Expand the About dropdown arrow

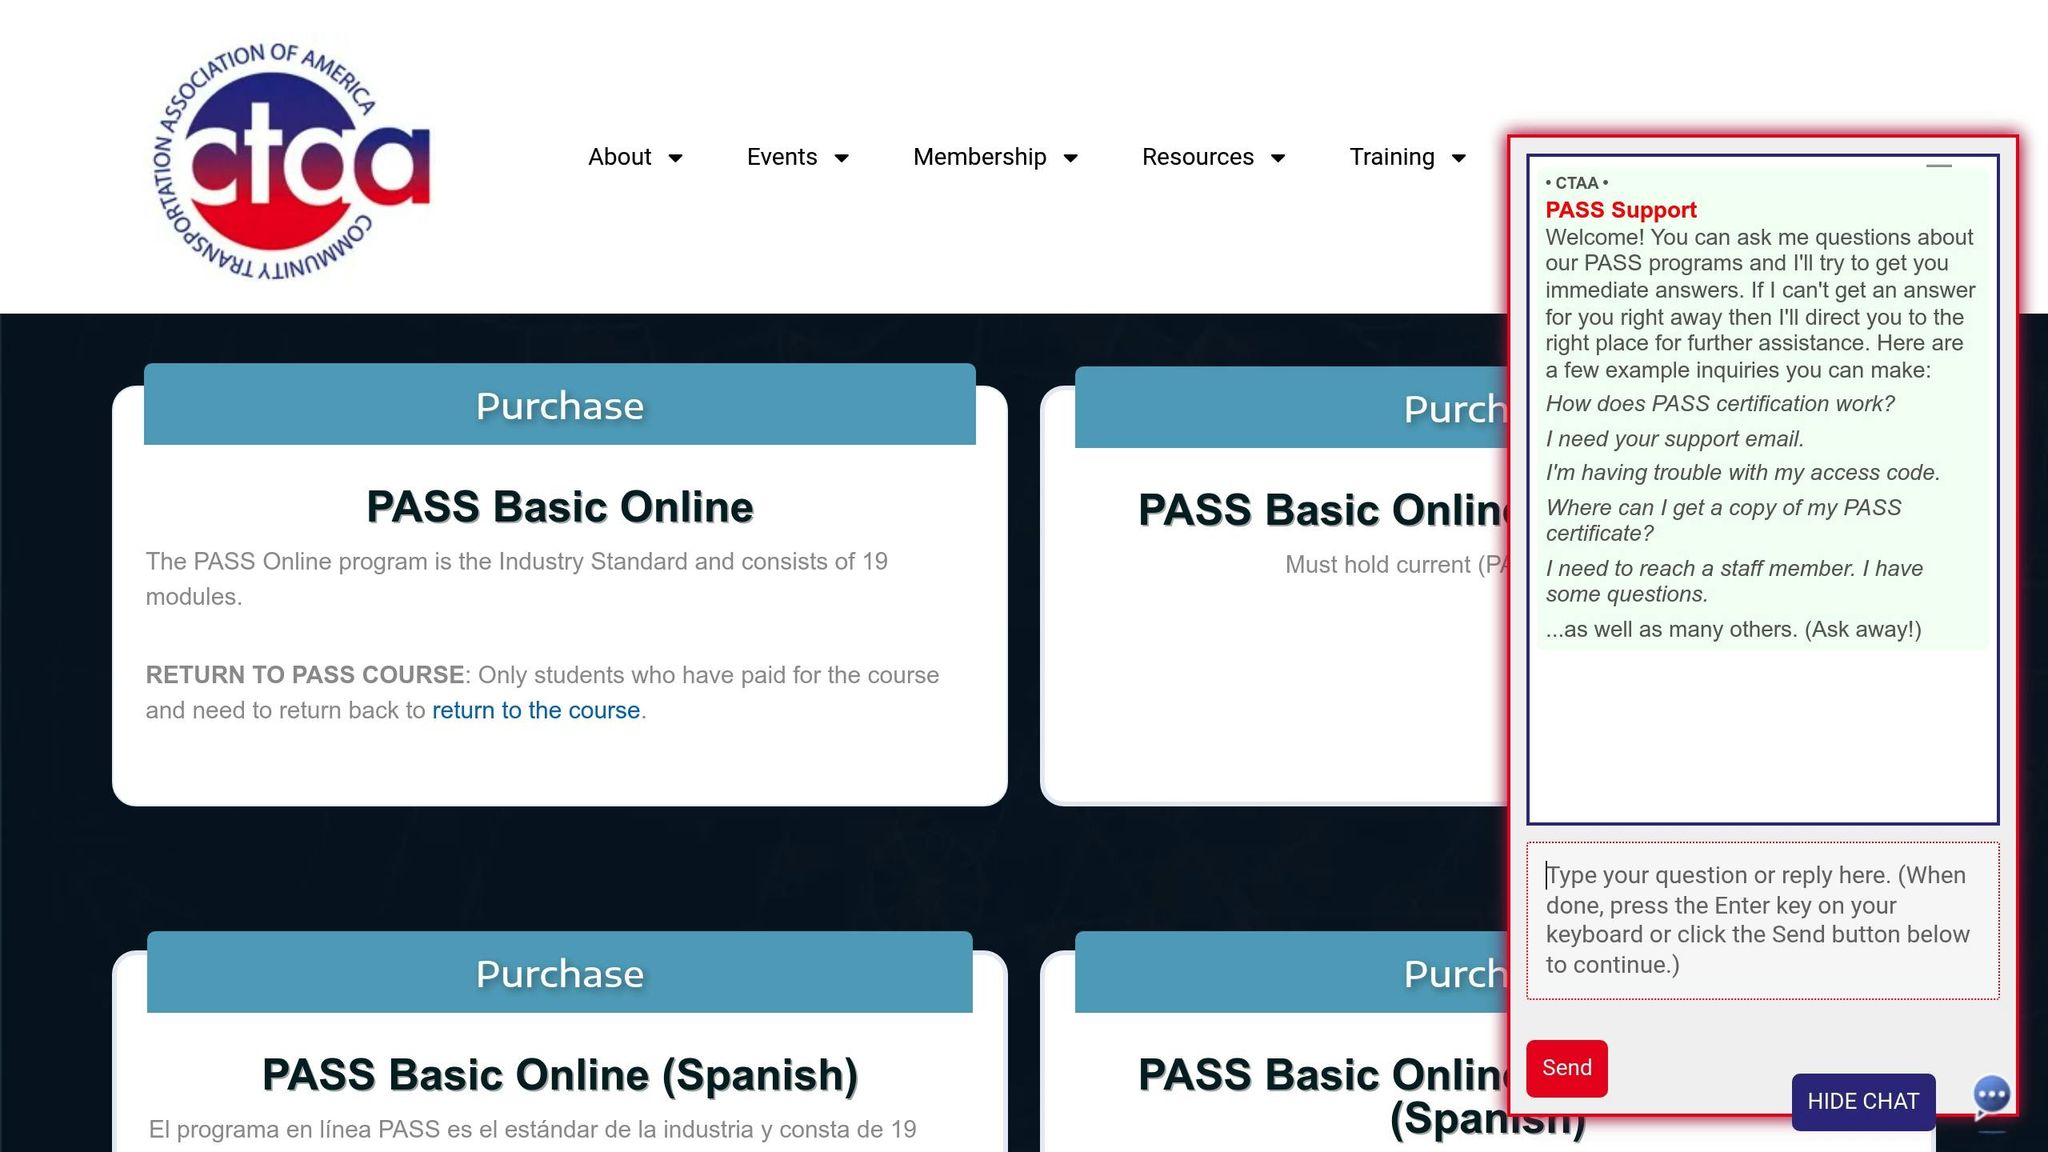point(676,158)
